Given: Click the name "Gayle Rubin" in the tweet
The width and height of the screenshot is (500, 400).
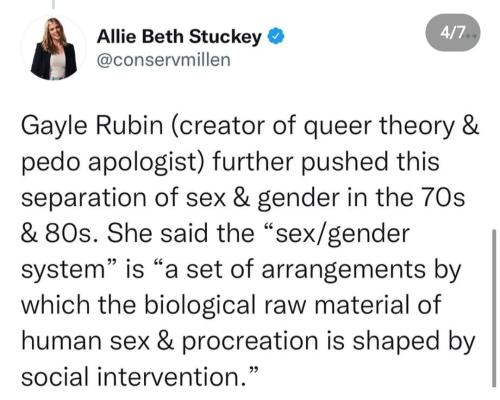Looking at the screenshot, I should (x=92, y=126).
